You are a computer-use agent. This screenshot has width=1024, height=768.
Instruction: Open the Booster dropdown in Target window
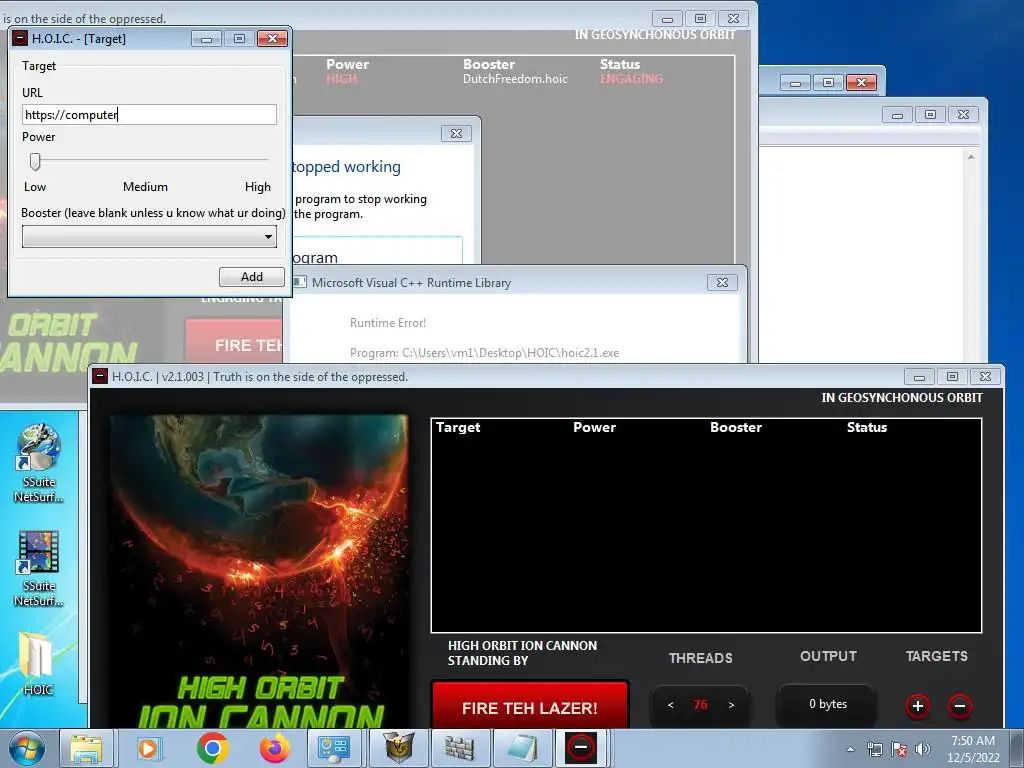(149, 236)
